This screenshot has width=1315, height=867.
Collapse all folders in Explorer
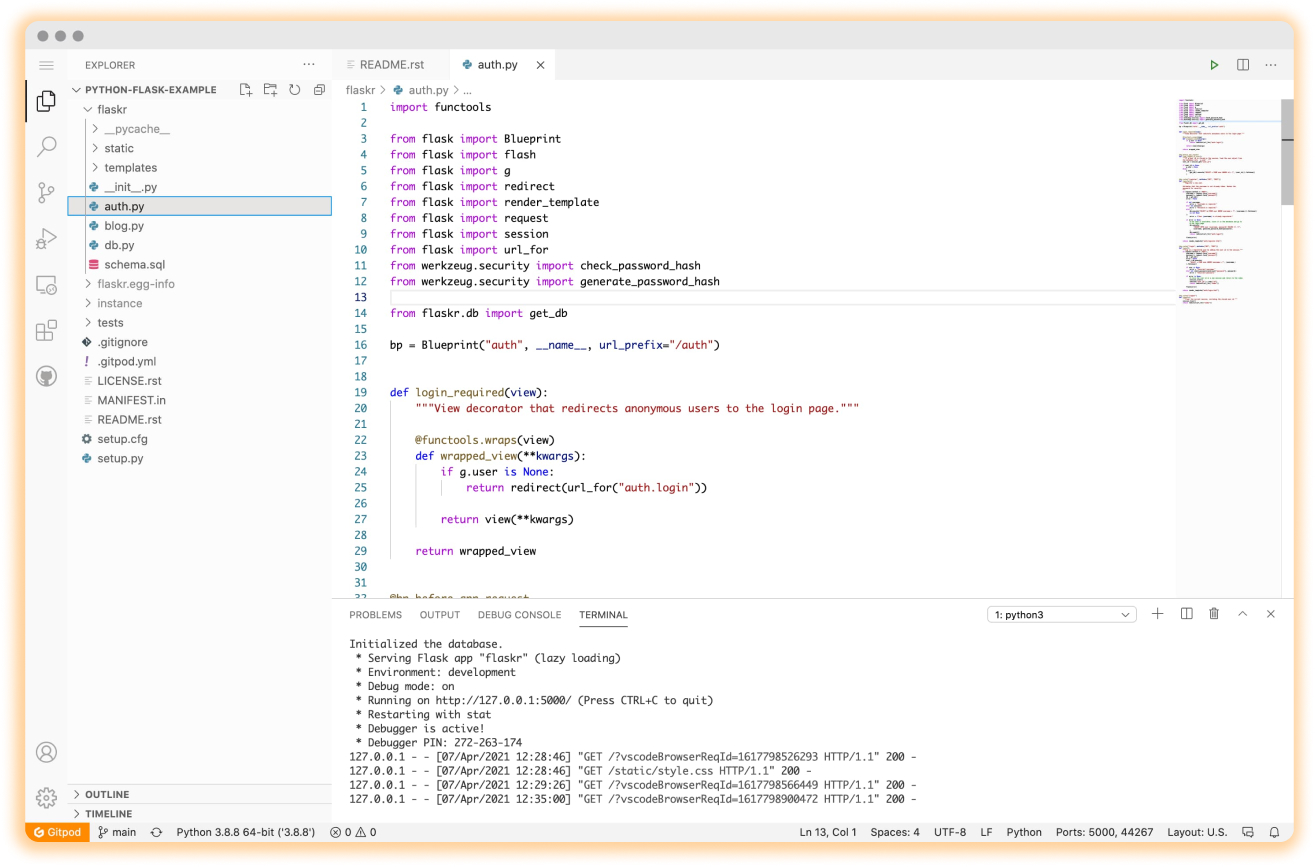(x=319, y=90)
